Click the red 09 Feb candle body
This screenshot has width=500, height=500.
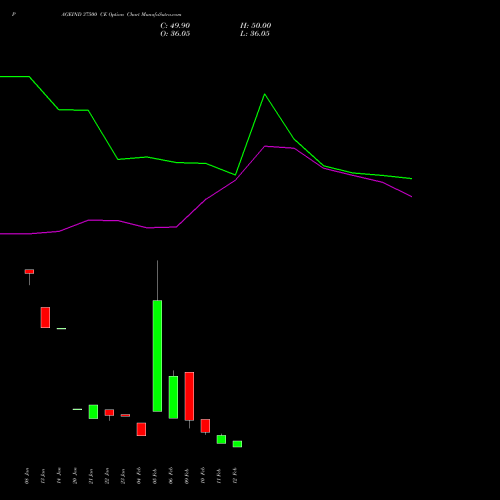189,396
